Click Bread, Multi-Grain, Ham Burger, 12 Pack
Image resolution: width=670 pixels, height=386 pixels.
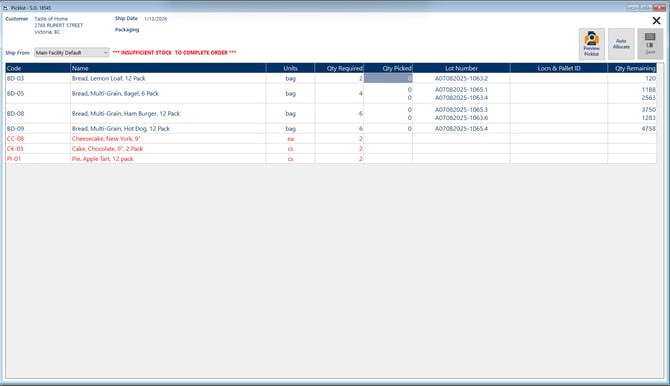(x=126, y=113)
